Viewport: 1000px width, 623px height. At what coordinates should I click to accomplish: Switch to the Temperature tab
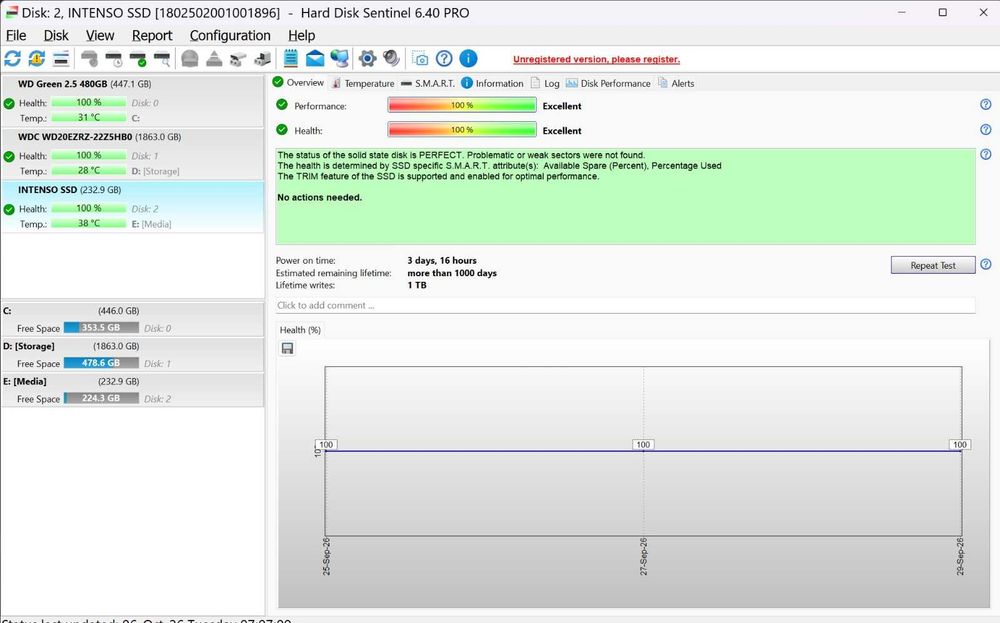(x=363, y=84)
